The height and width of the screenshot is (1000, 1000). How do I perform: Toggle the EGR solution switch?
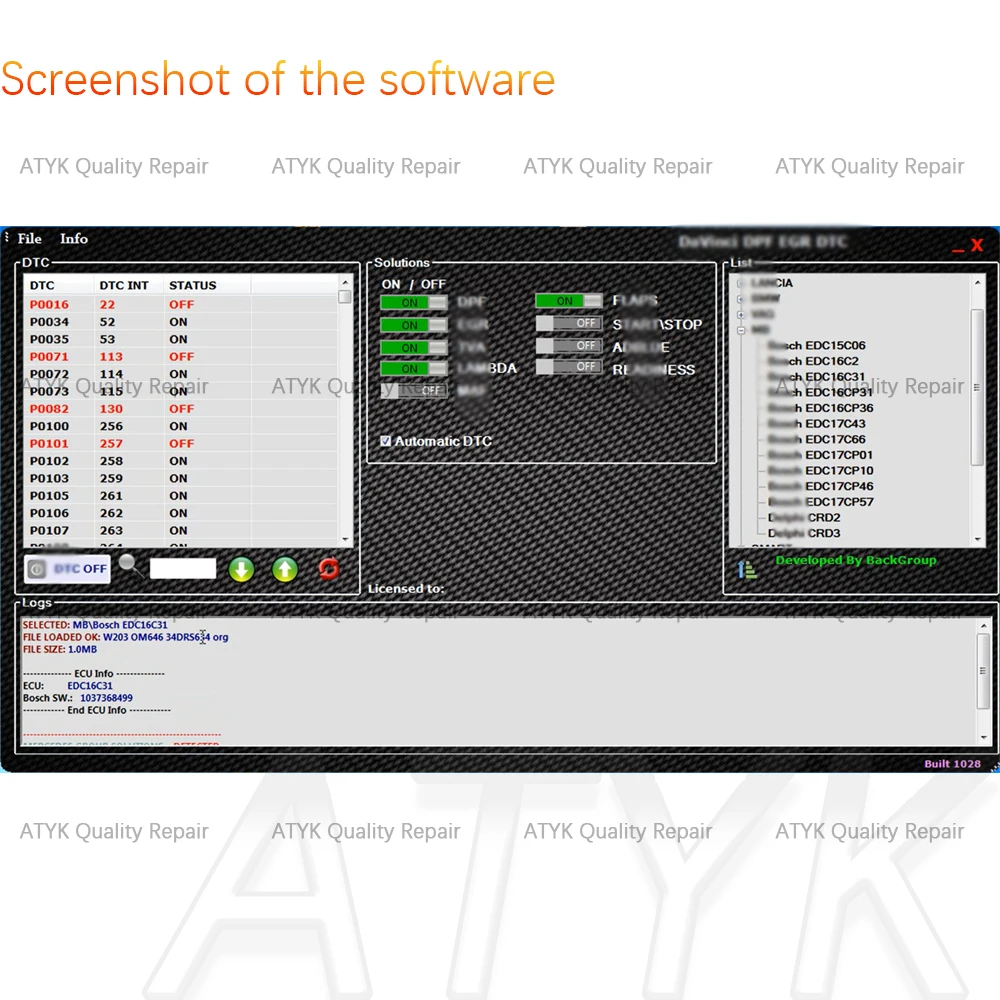point(414,325)
